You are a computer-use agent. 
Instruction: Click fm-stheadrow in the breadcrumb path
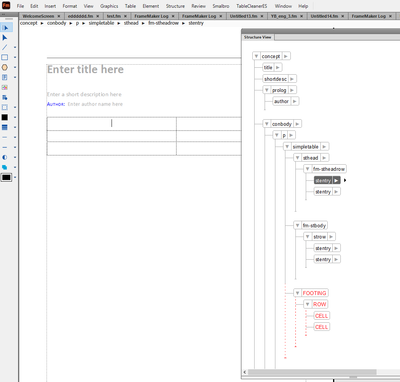tap(163, 23)
